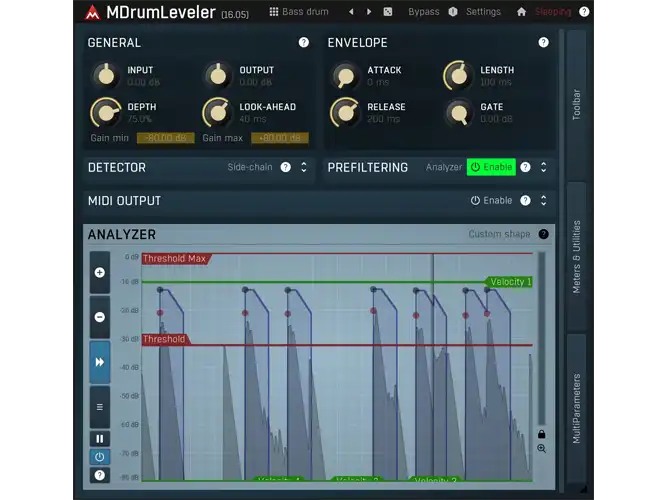Click the random preset dice icon

coord(388,12)
